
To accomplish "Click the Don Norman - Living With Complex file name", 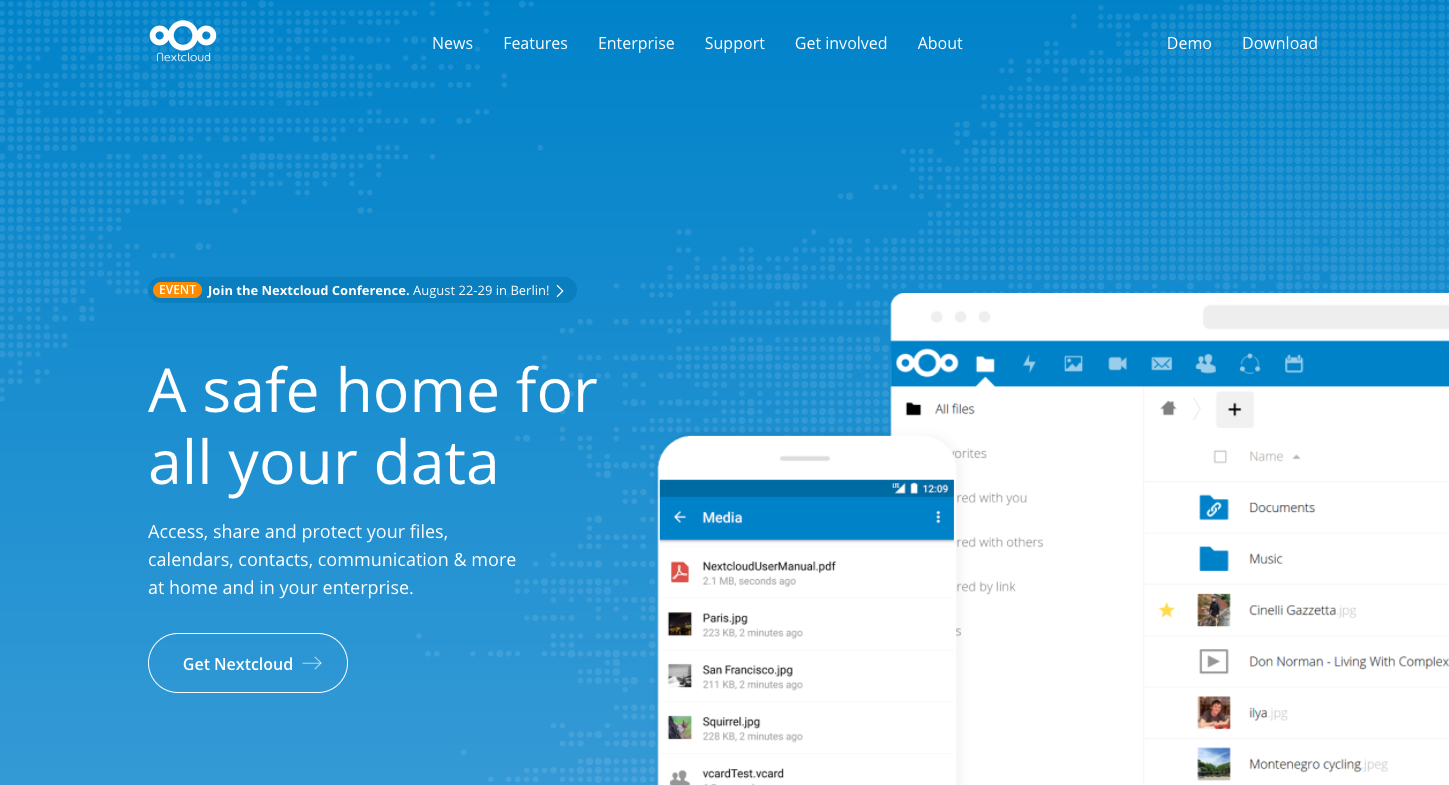I will (x=1348, y=662).
